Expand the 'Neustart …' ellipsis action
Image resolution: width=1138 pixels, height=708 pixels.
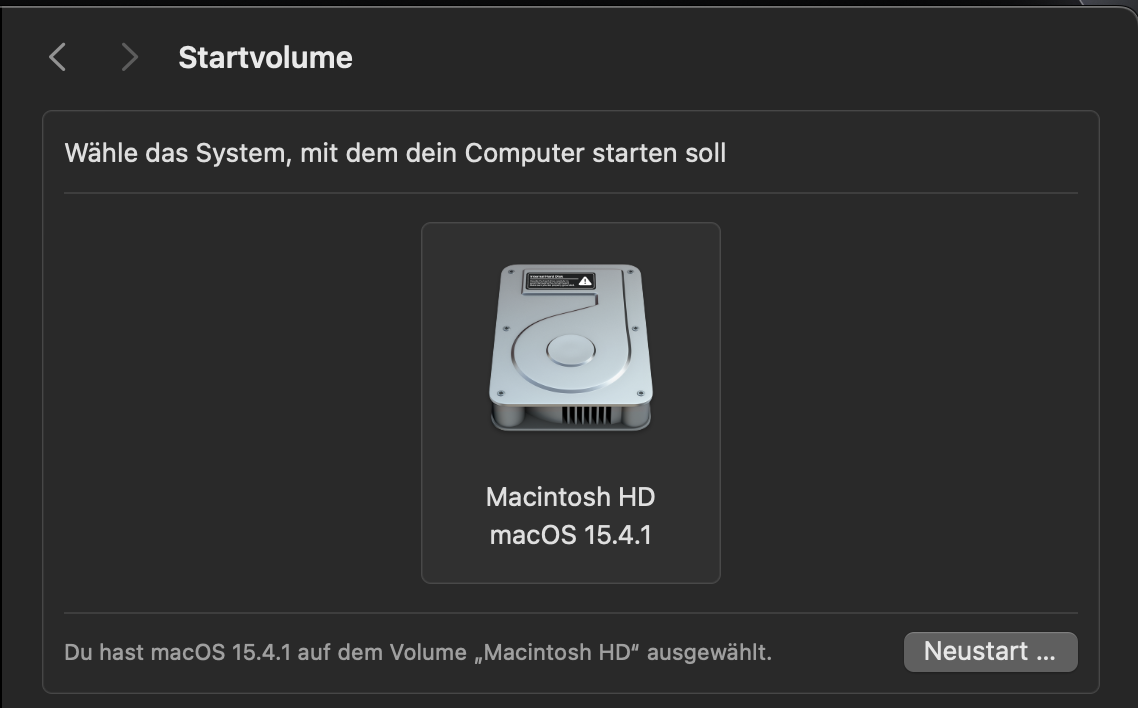tap(989, 651)
